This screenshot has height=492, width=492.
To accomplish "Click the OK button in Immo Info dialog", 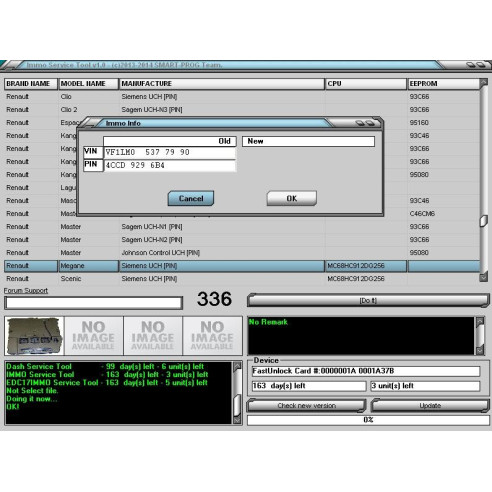I will [292, 198].
